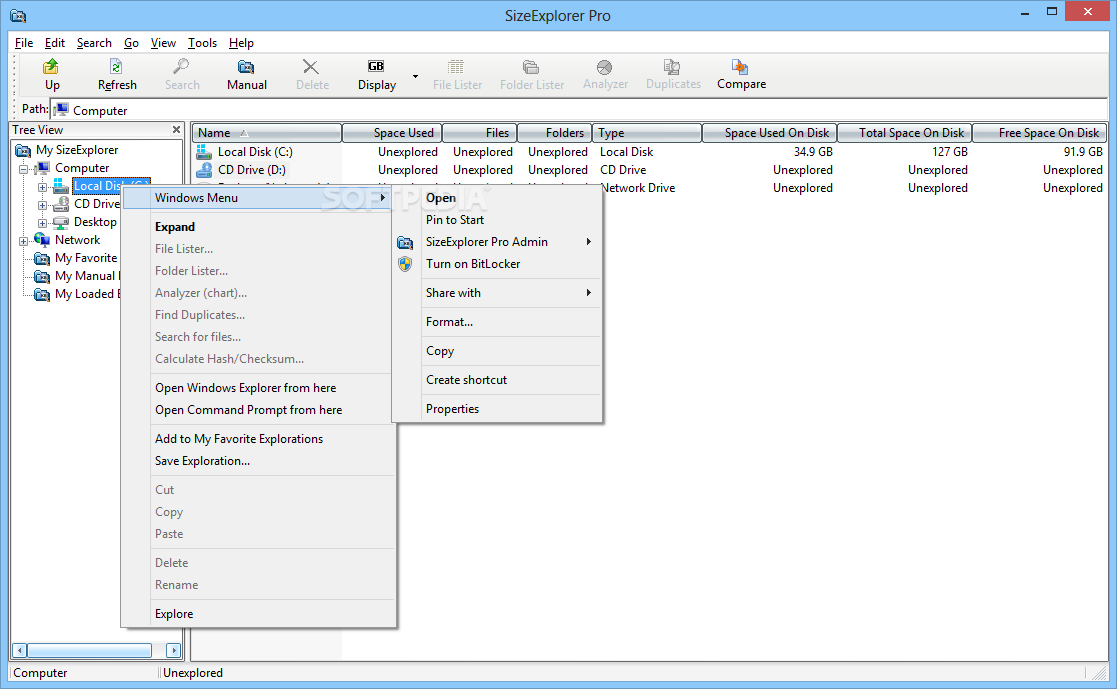This screenshot has height=689, width=1117.
Task: Sort by the Files column header
Action: pos(480,133)
